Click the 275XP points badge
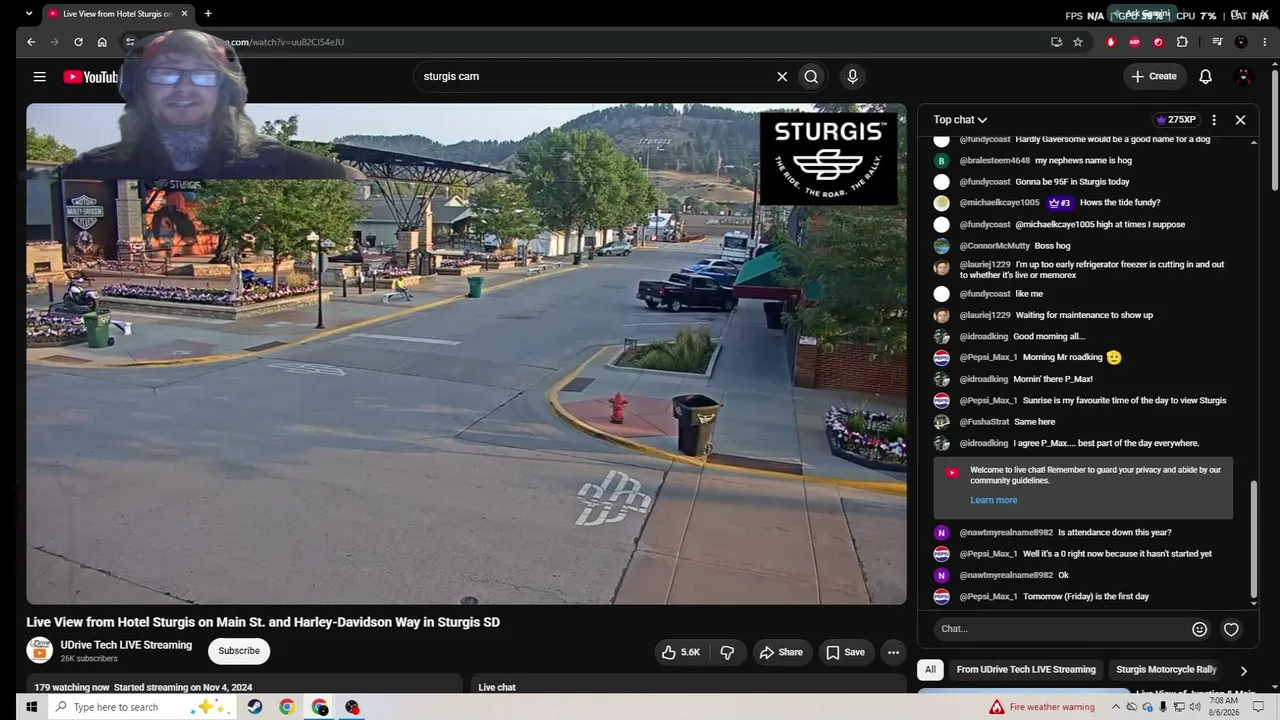Screen dimensions: 1280x720 click(x=1176, y=120)
